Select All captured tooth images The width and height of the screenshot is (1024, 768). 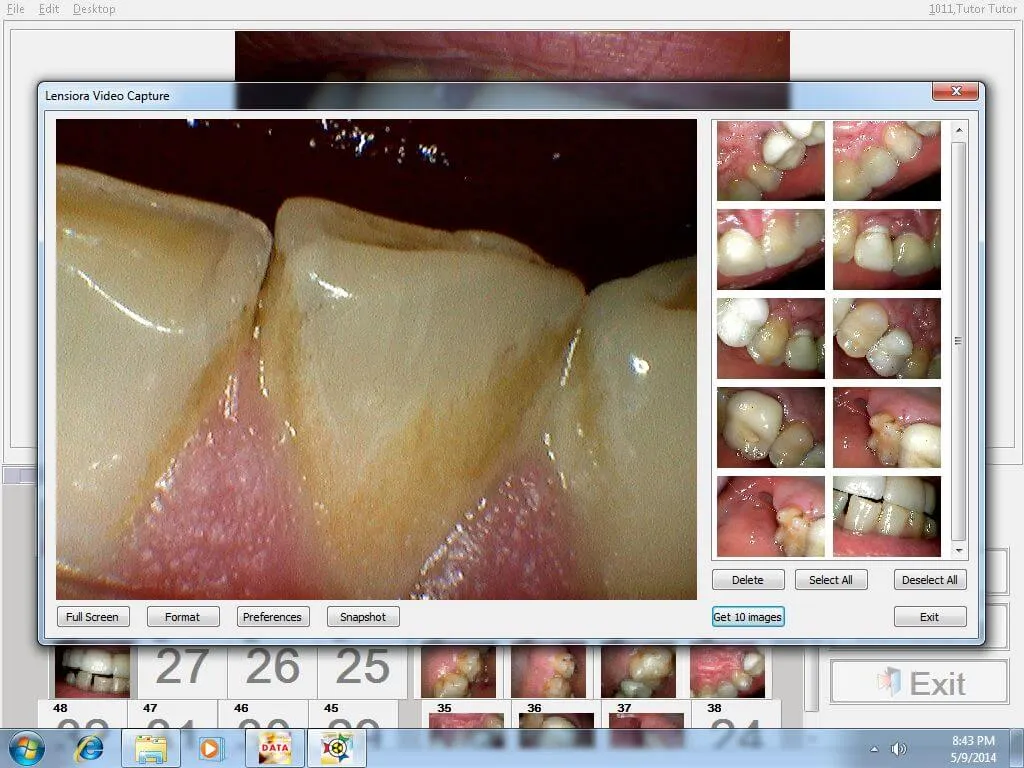click(831, 579)
